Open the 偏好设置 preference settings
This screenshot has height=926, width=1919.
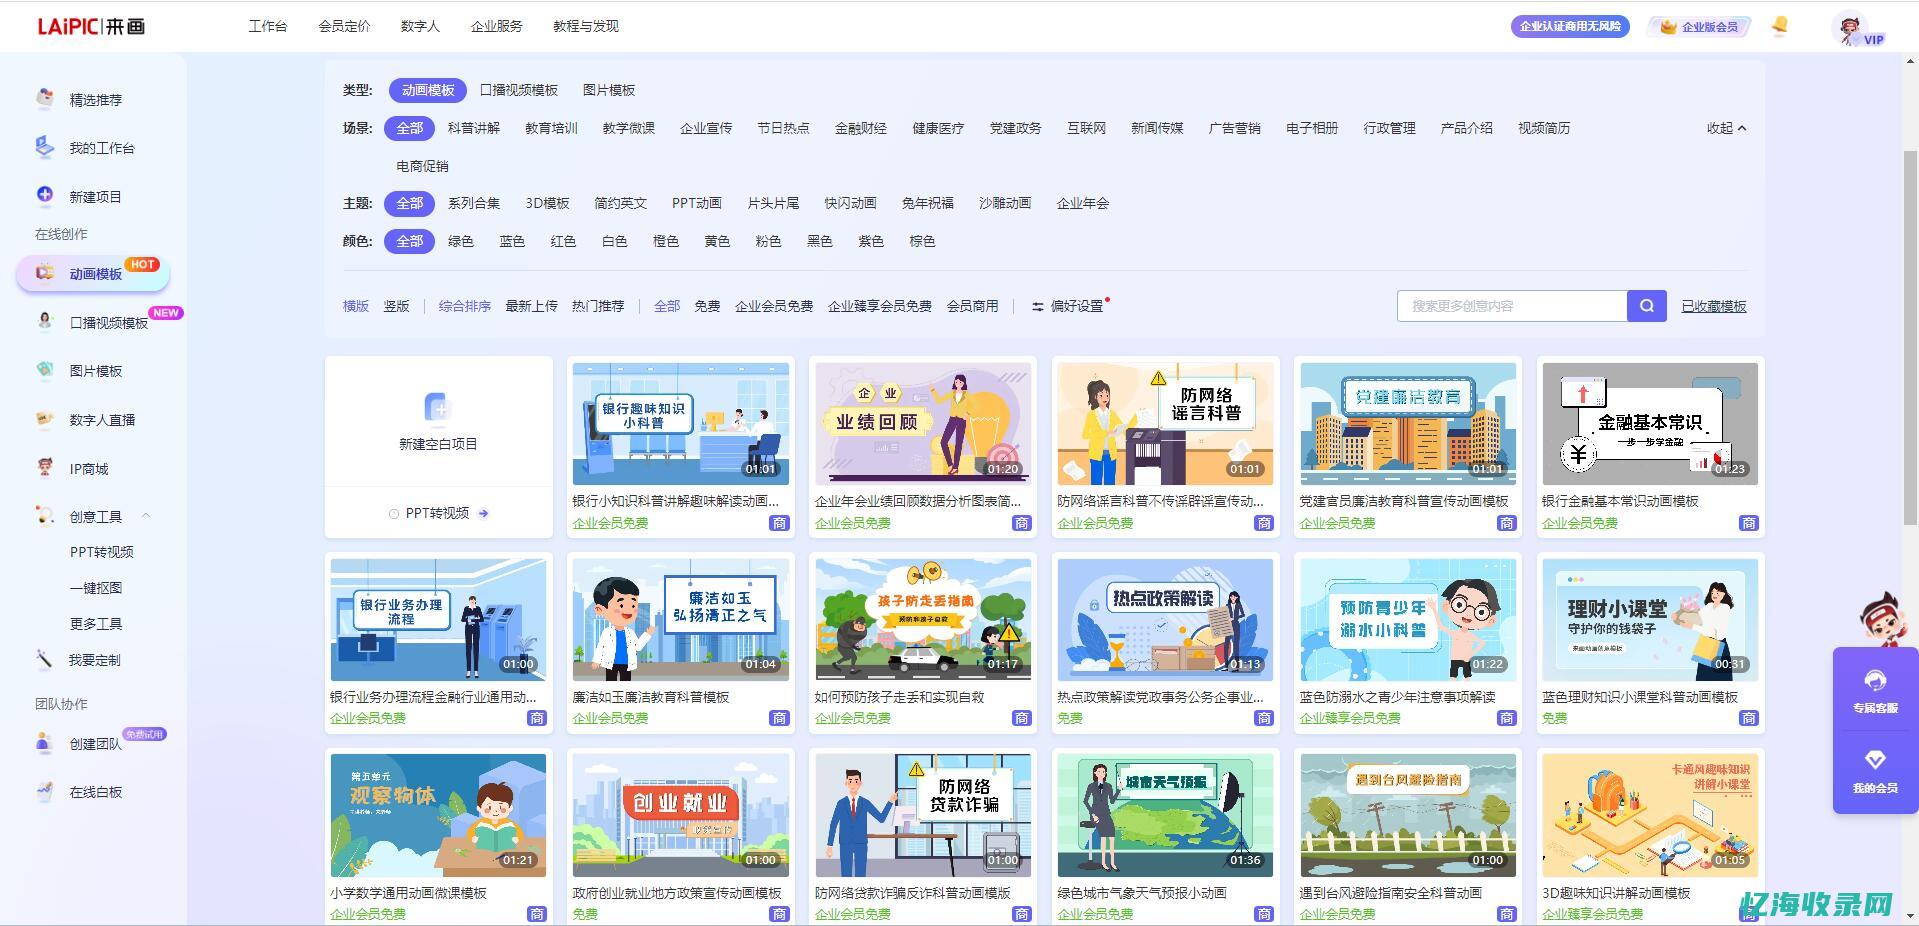pyautogui.click(x=1075, y=306)
